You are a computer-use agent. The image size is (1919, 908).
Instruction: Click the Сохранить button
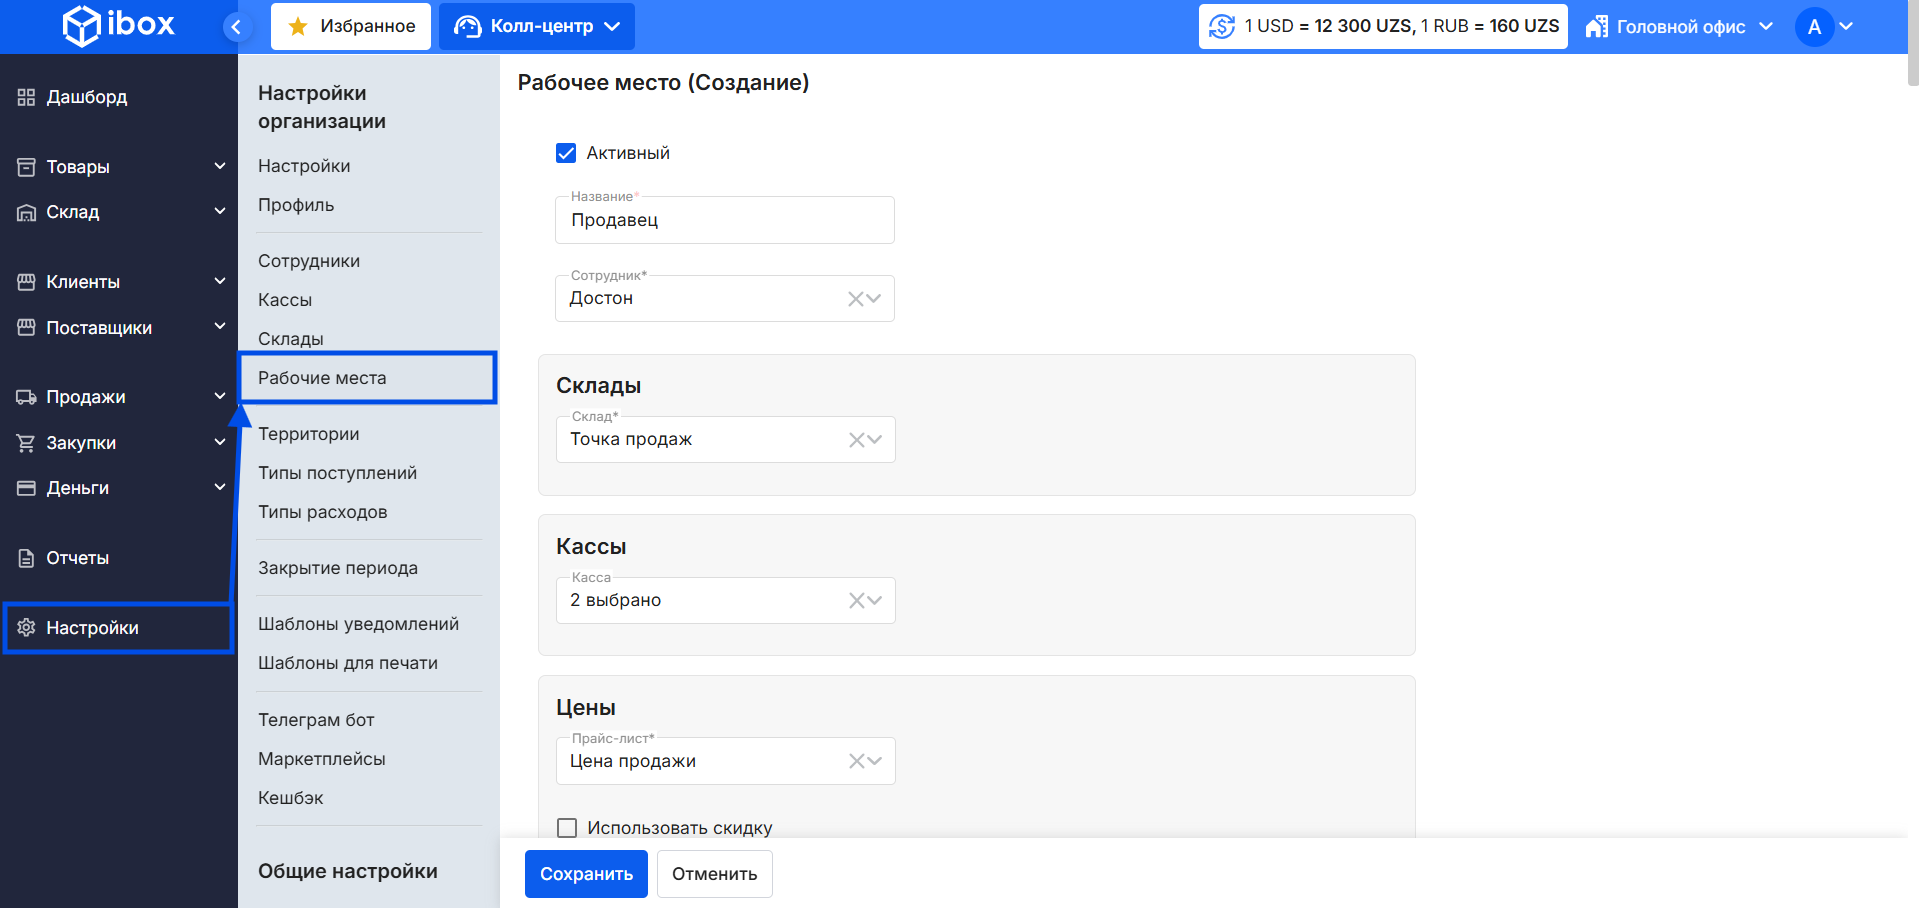[586, 874]
